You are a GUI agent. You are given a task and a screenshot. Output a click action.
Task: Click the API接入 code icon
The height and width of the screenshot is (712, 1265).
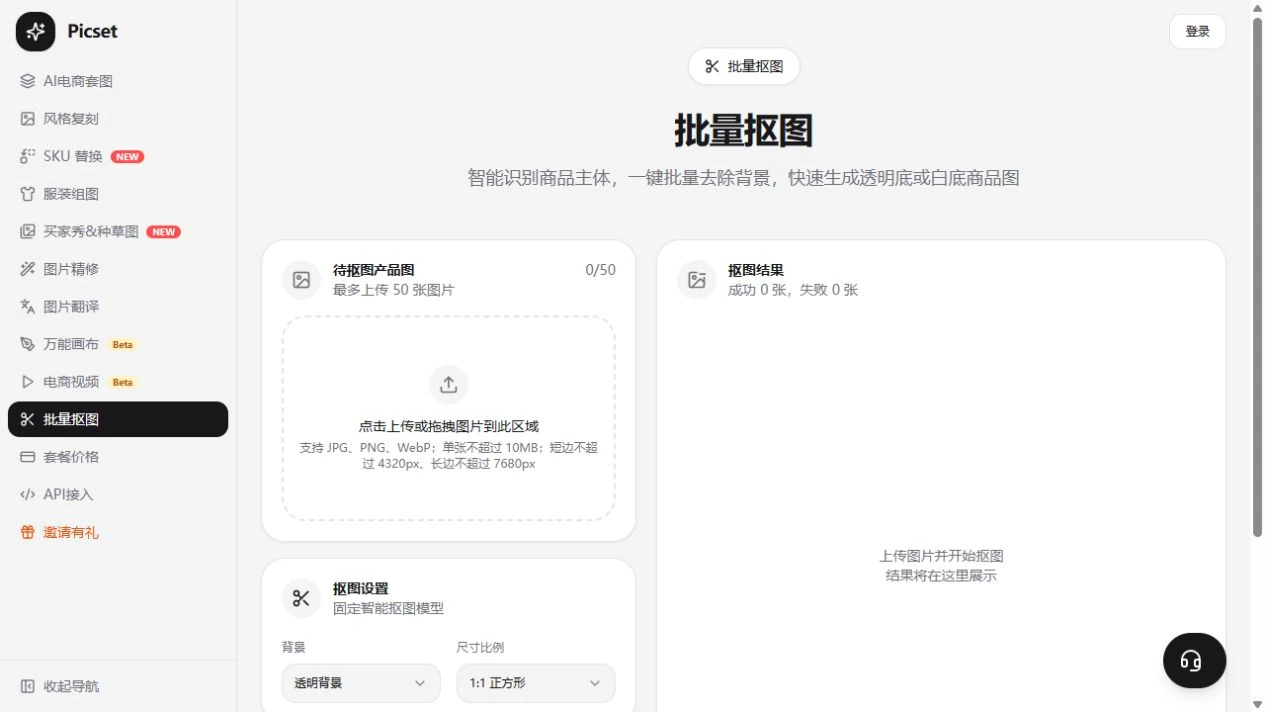[x=28, y=495]
